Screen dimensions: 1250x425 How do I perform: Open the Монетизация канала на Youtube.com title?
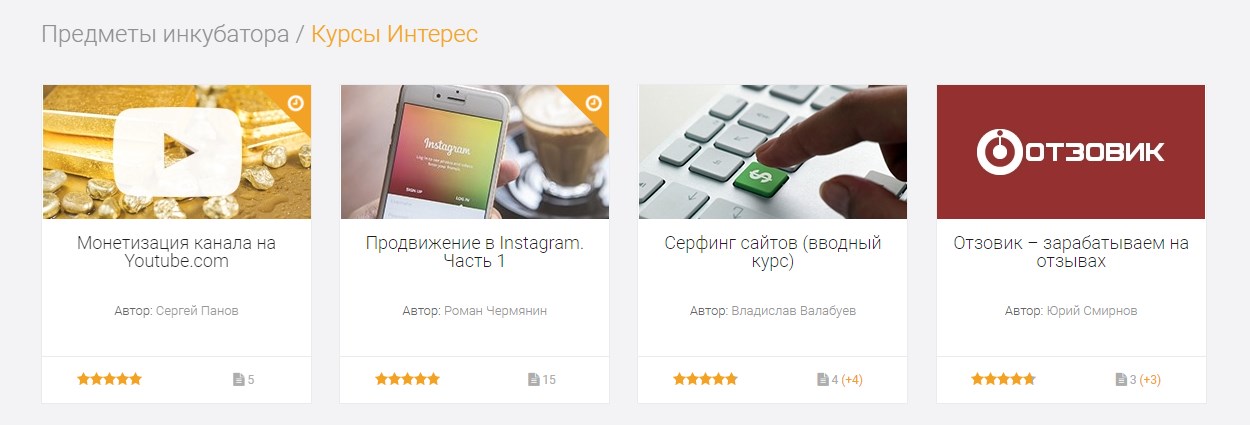pos(177,252)
